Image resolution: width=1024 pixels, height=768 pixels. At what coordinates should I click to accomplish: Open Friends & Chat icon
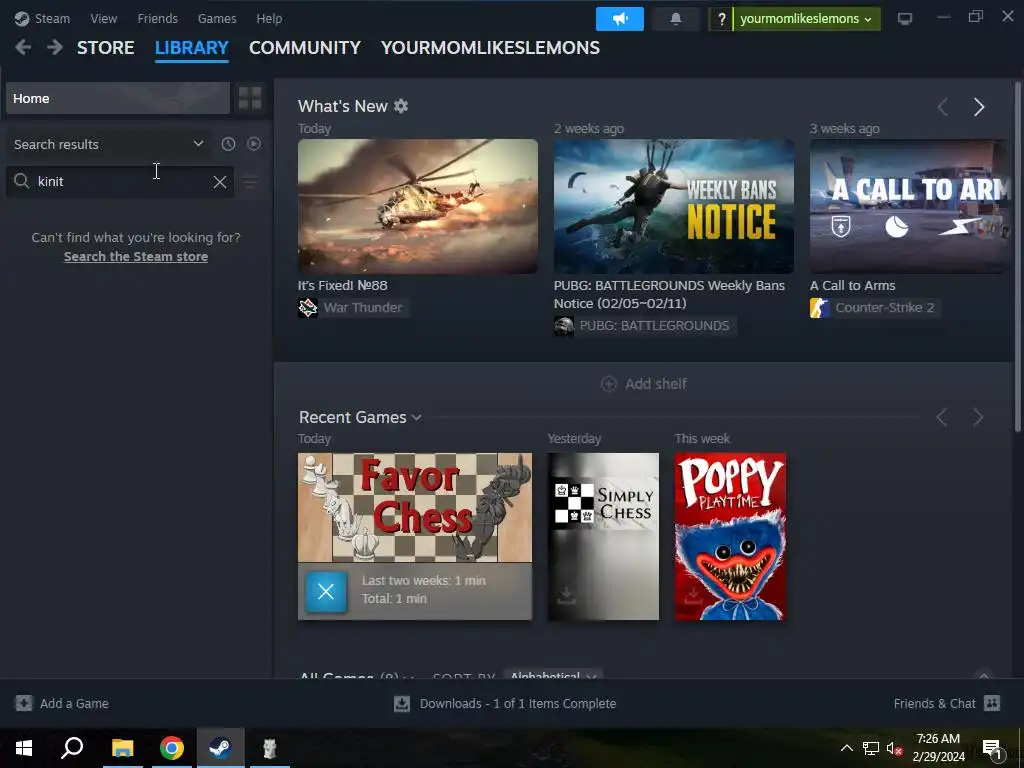click(992, 703)
